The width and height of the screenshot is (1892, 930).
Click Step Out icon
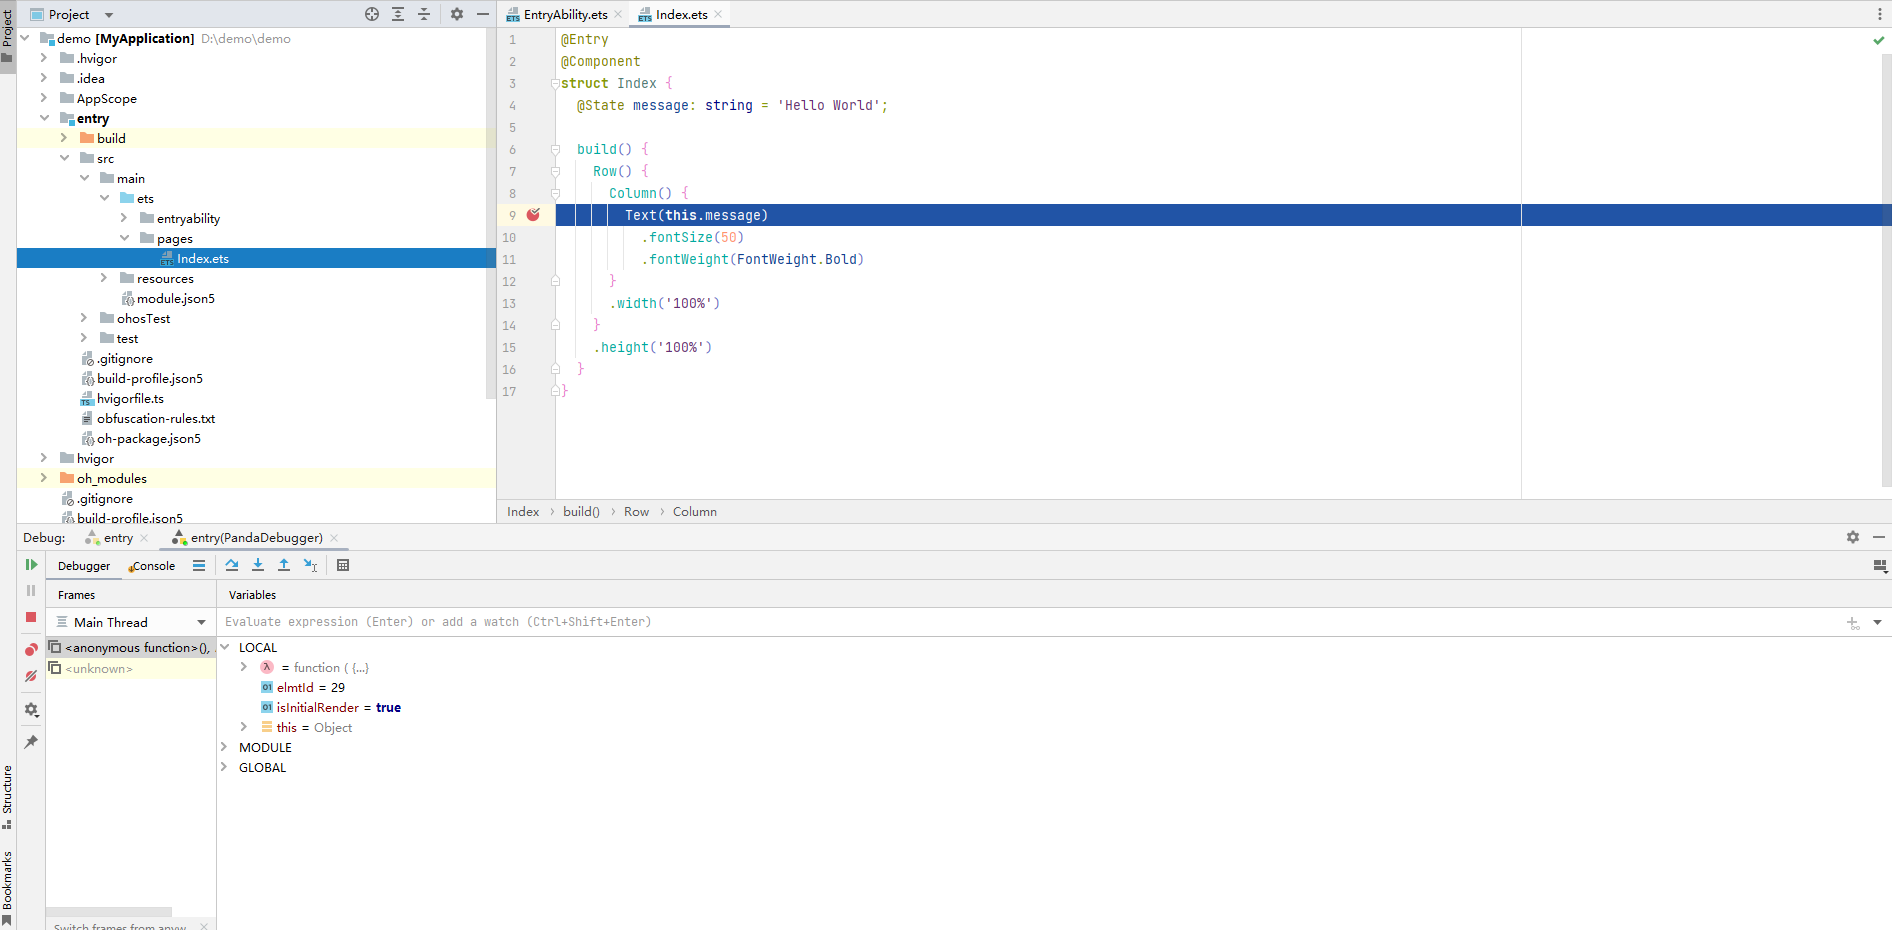284,565
